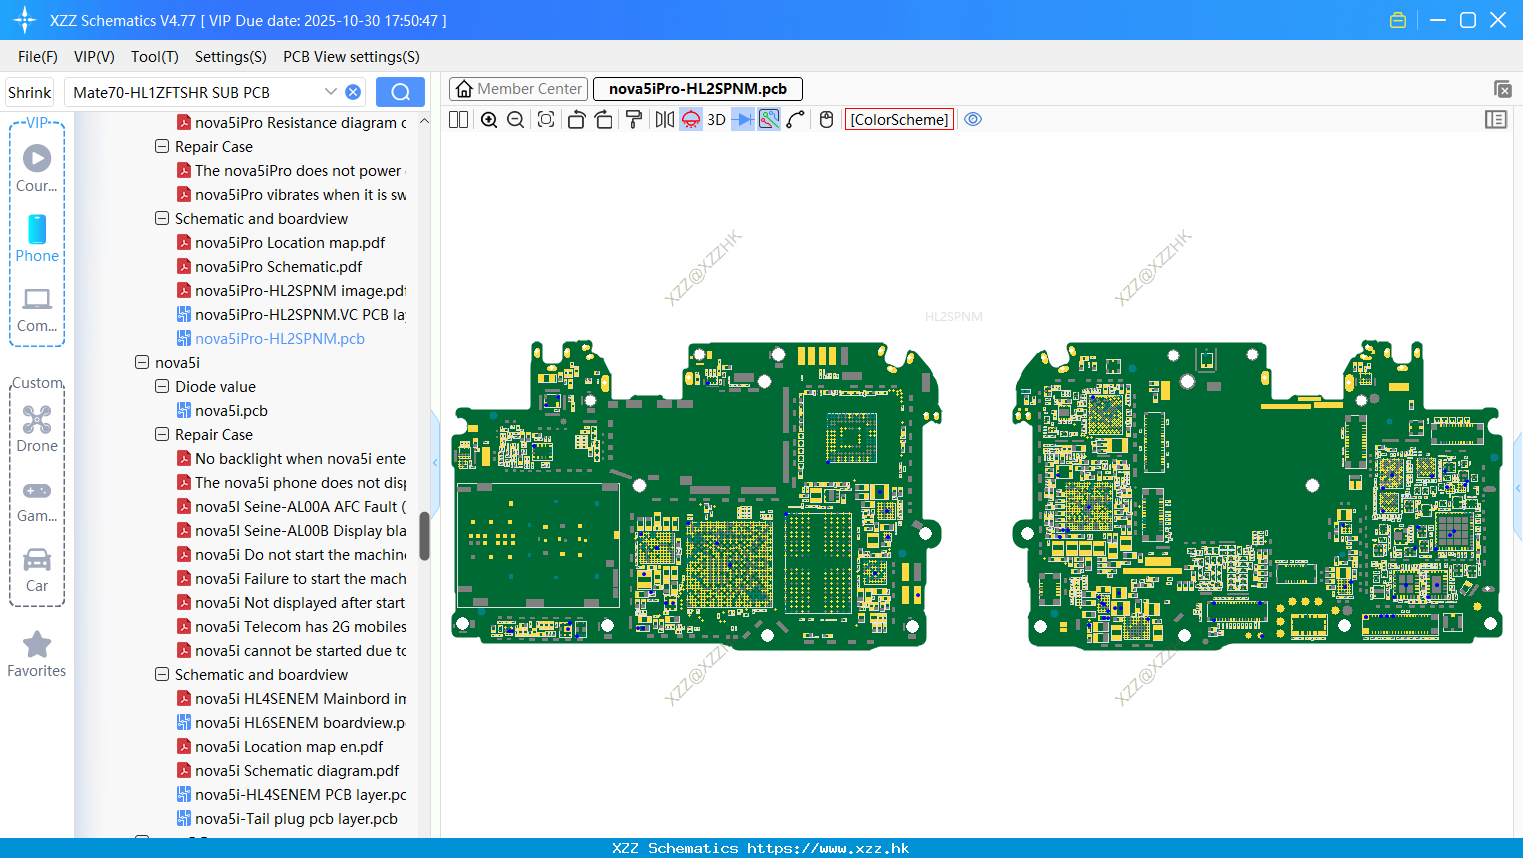Collapse the left file tree panel handle

[435, 462]
